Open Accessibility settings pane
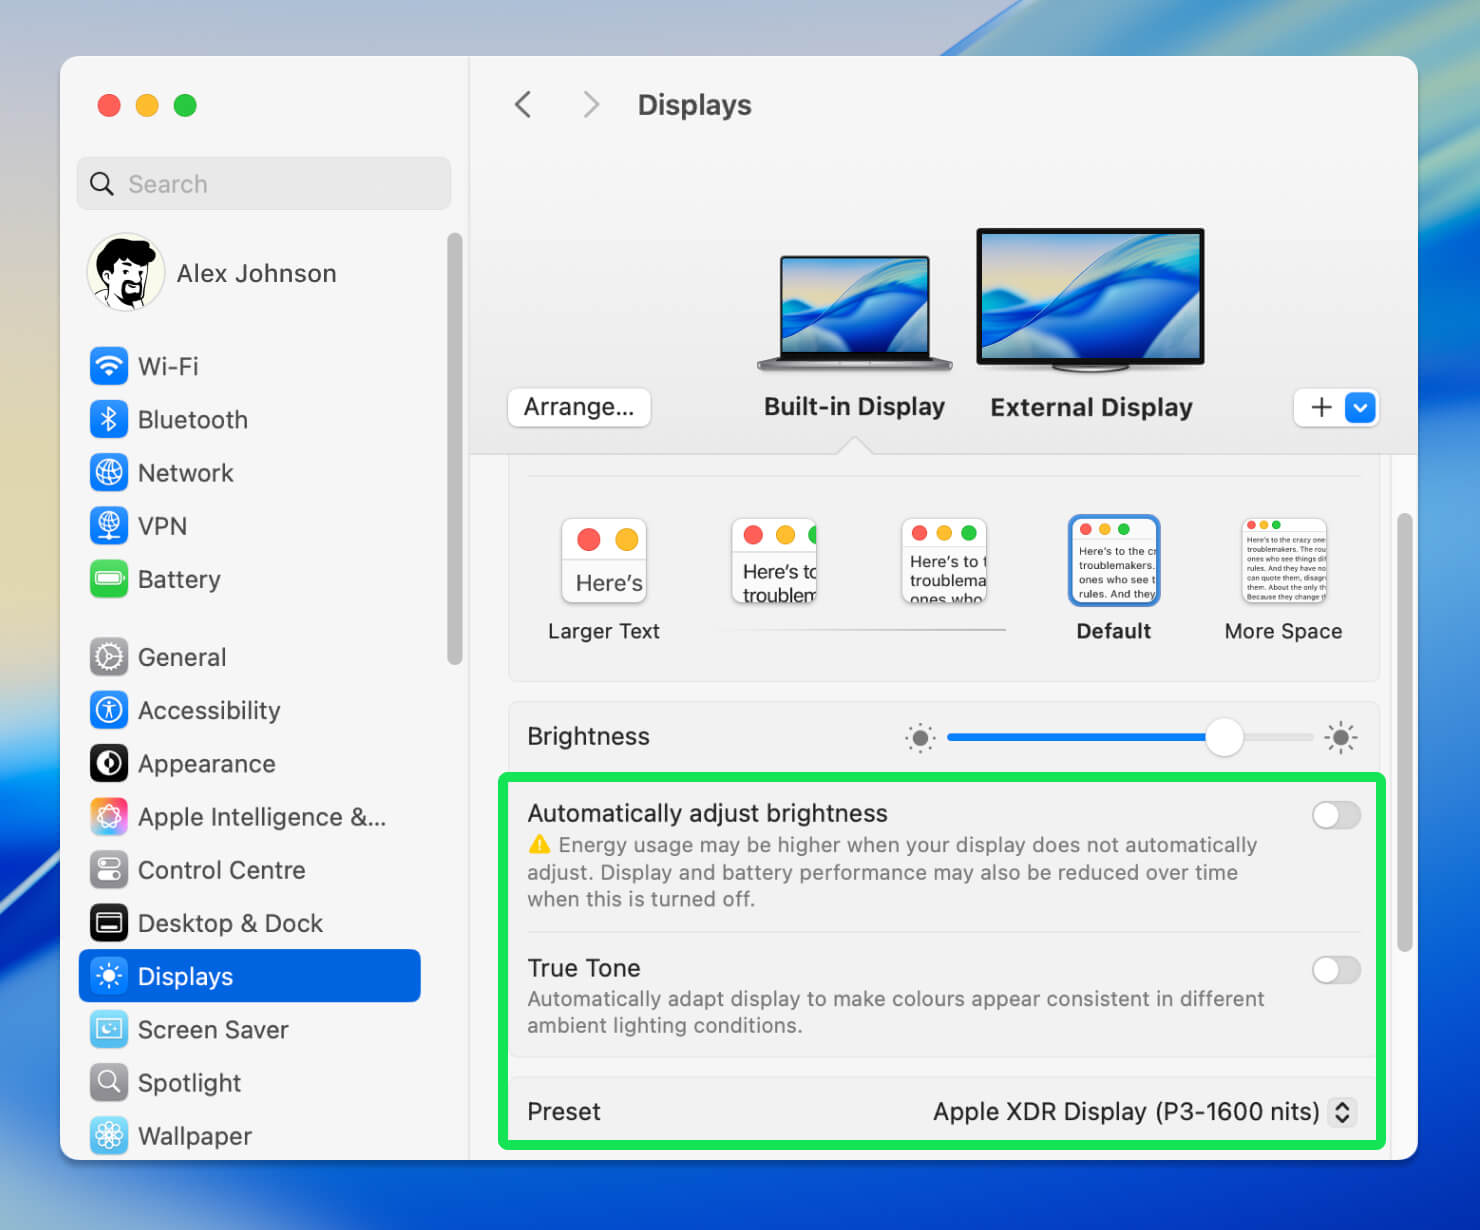Viewport: 1480px width, 1230px height. point(249,710)
